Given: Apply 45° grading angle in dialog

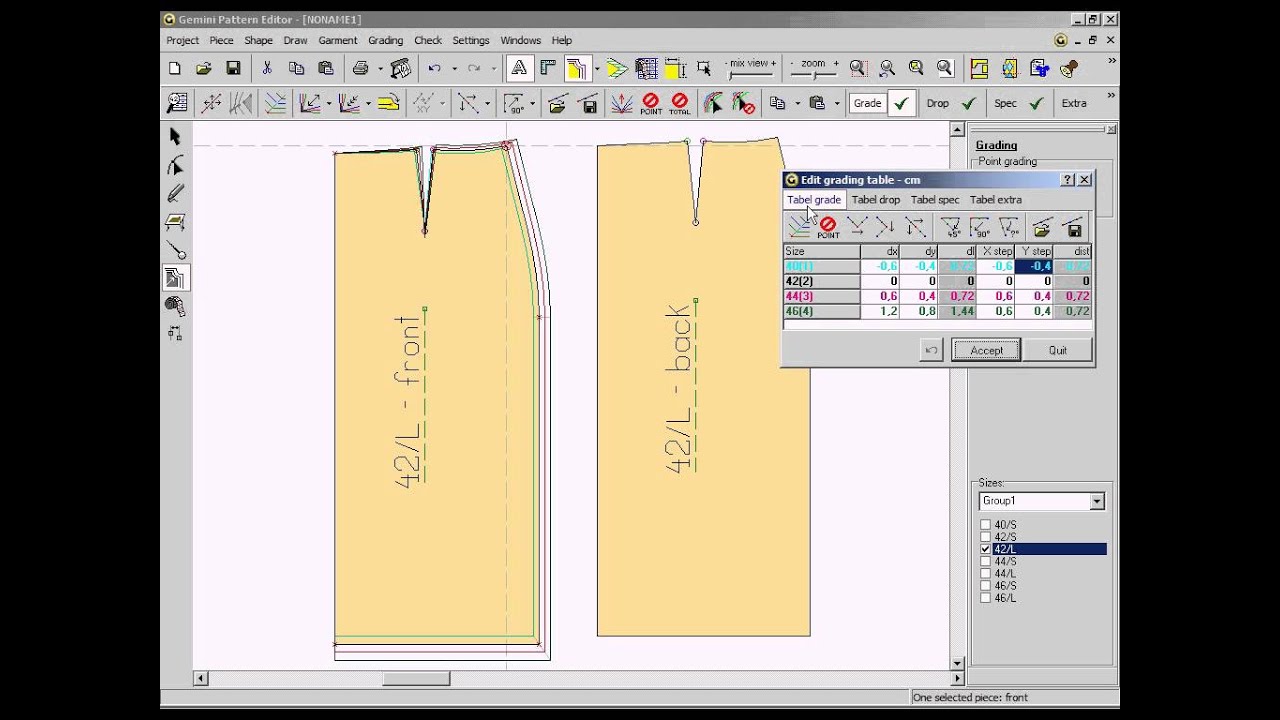Looking at the screenshot, I should (951, 228).
